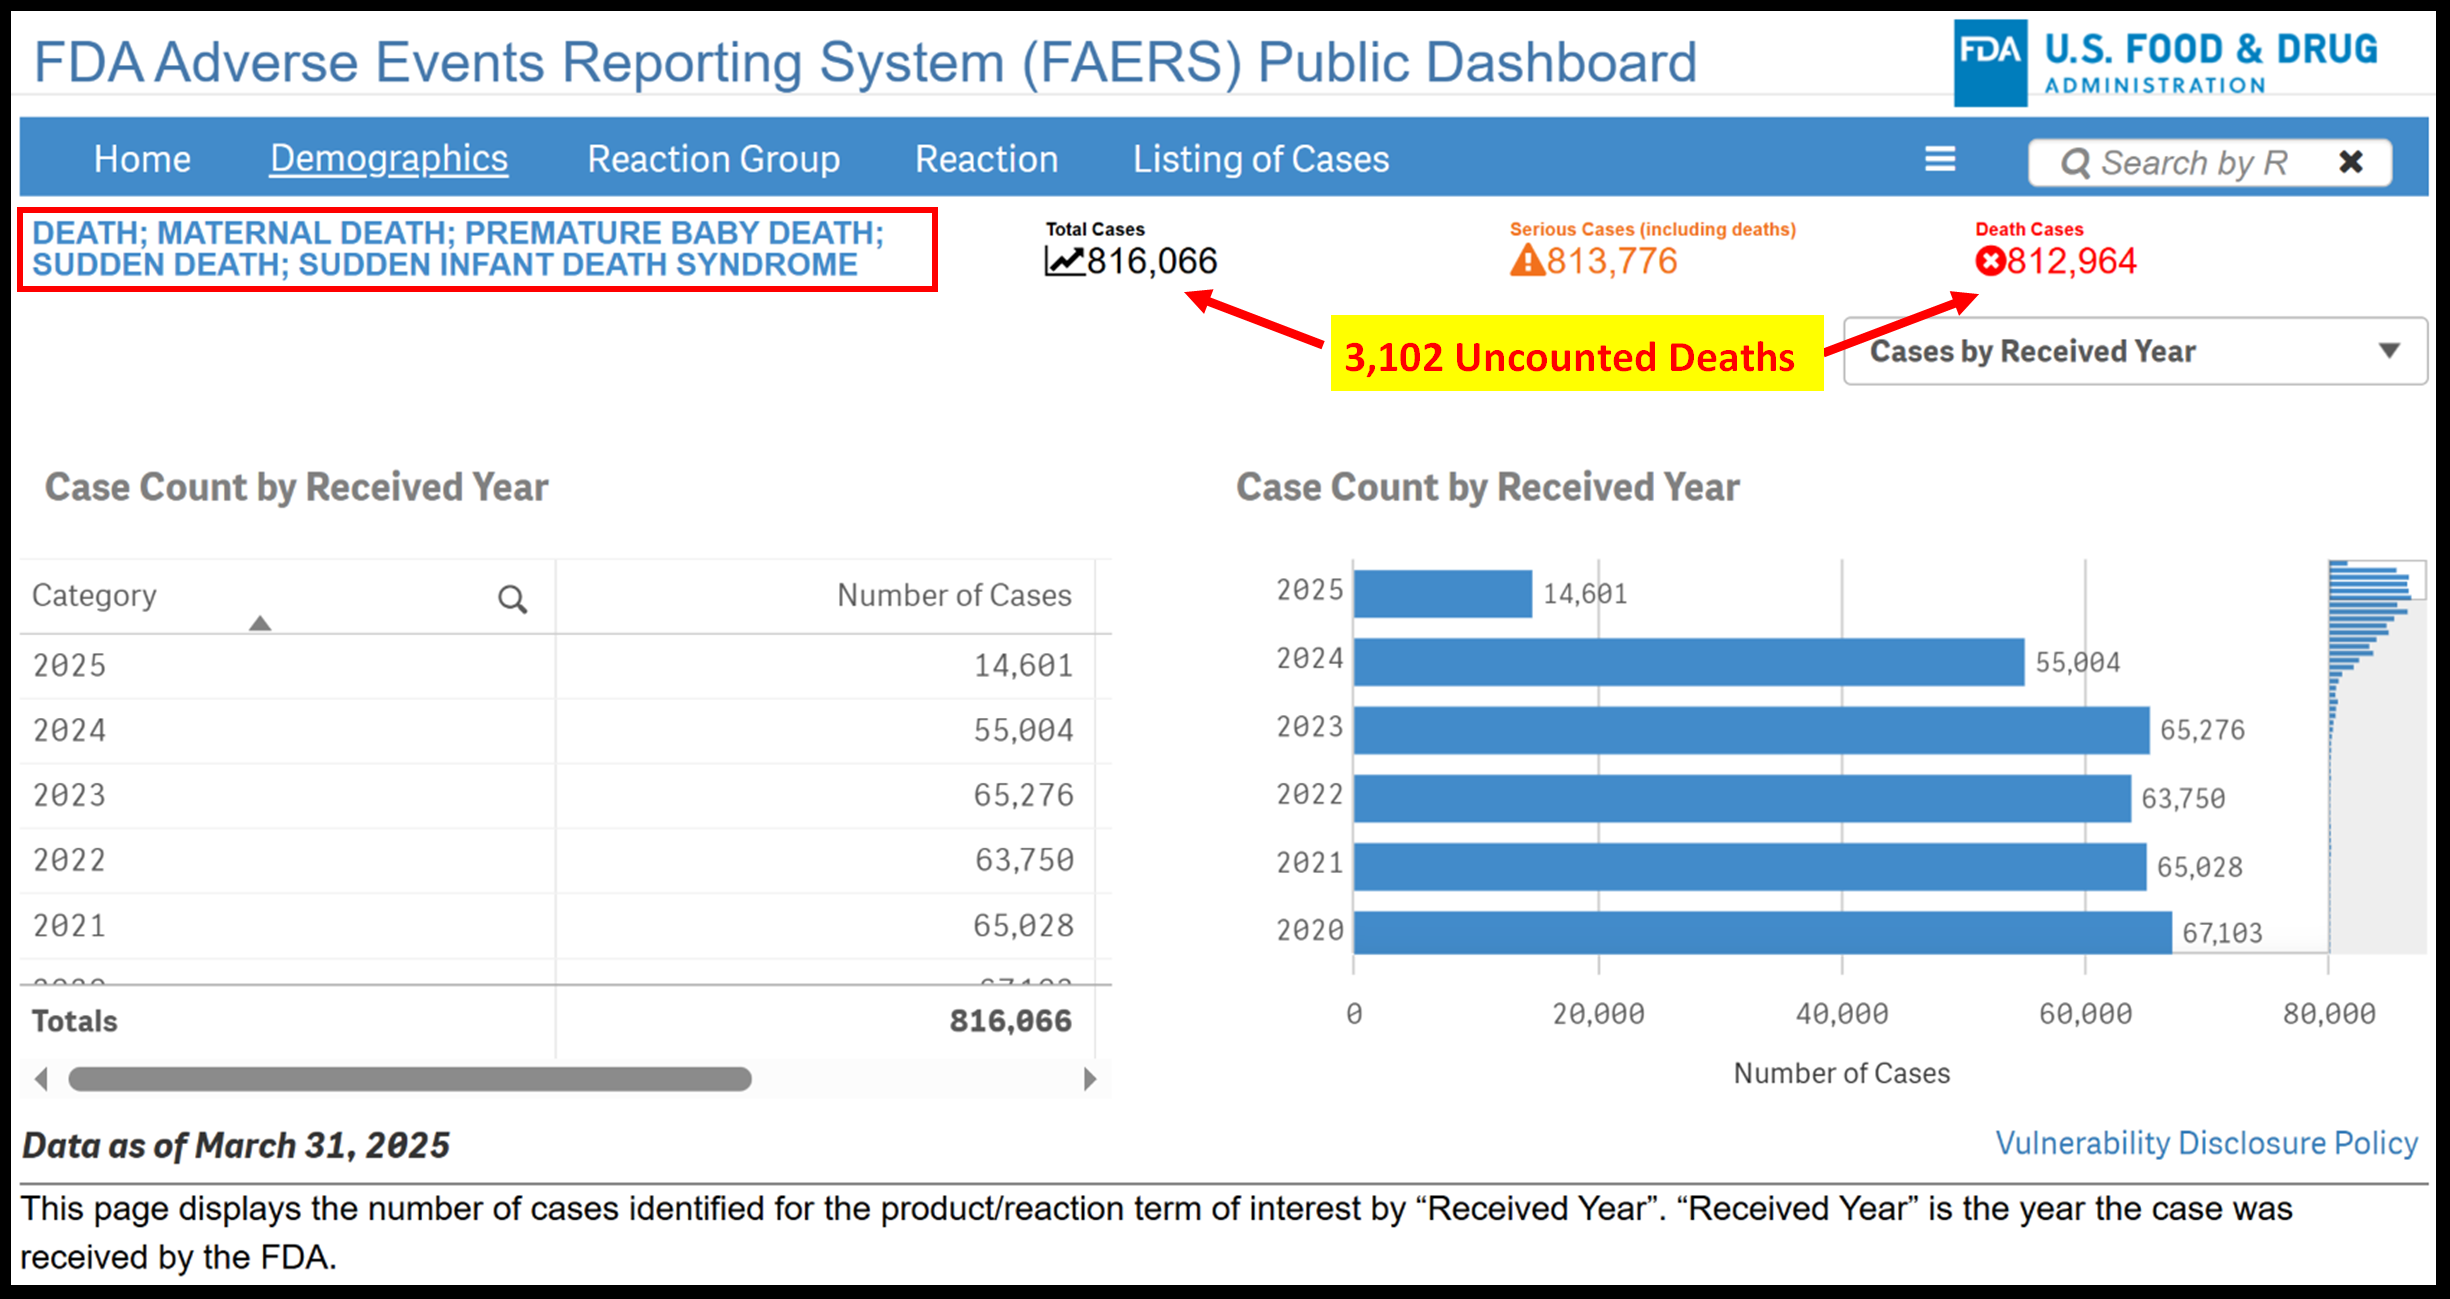The width and height of the screenshot is (2450, 1299).
Task: Select the 2023 bar in the chart
Action: click(1752, 730)
